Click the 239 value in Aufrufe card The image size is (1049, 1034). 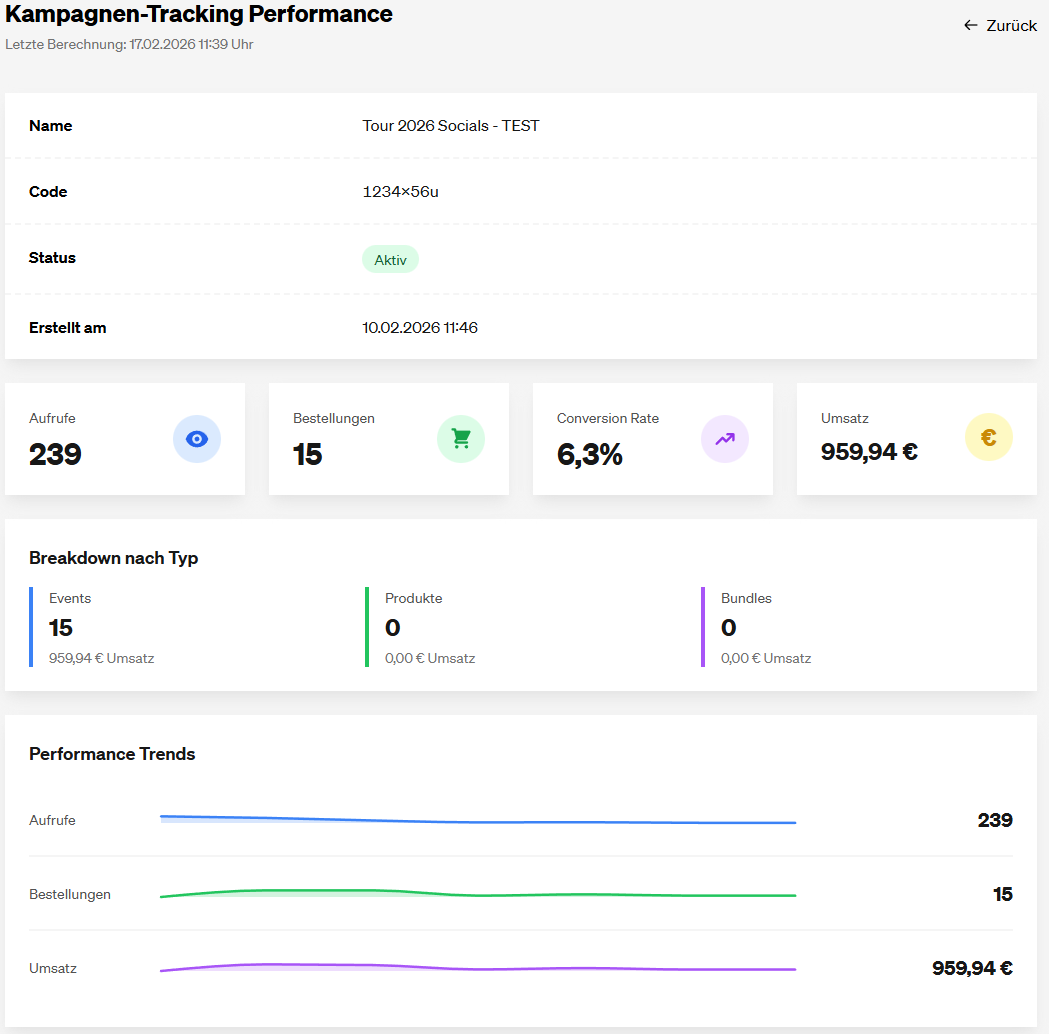(55, 455)
